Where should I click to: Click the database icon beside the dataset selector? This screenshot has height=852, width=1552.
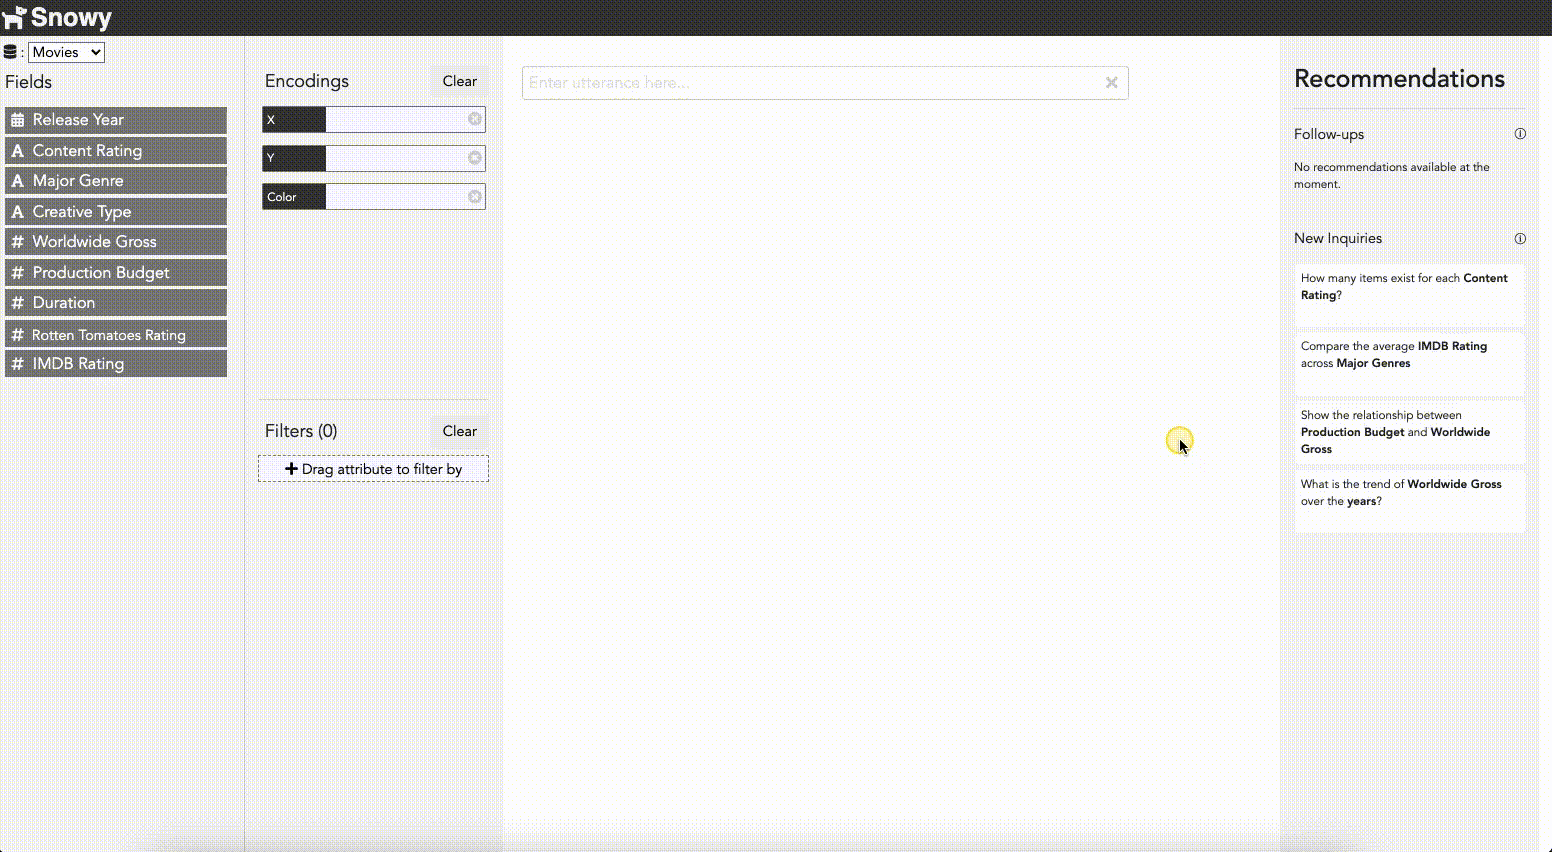point(11,52)
